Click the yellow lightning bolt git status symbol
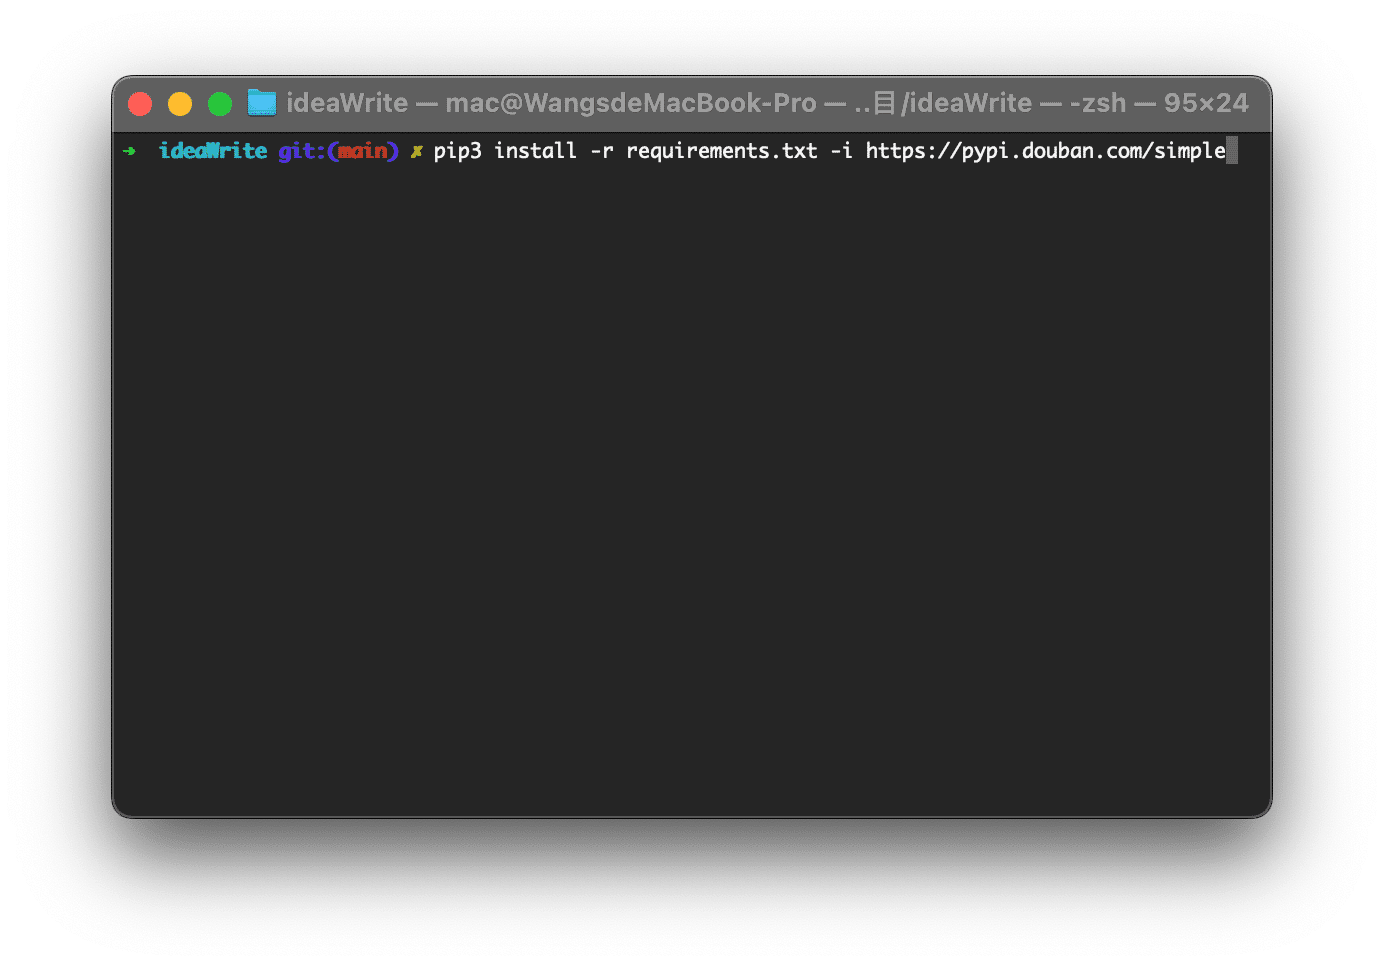Viewport: 1384px width, 966px height. tap(416, 151)
